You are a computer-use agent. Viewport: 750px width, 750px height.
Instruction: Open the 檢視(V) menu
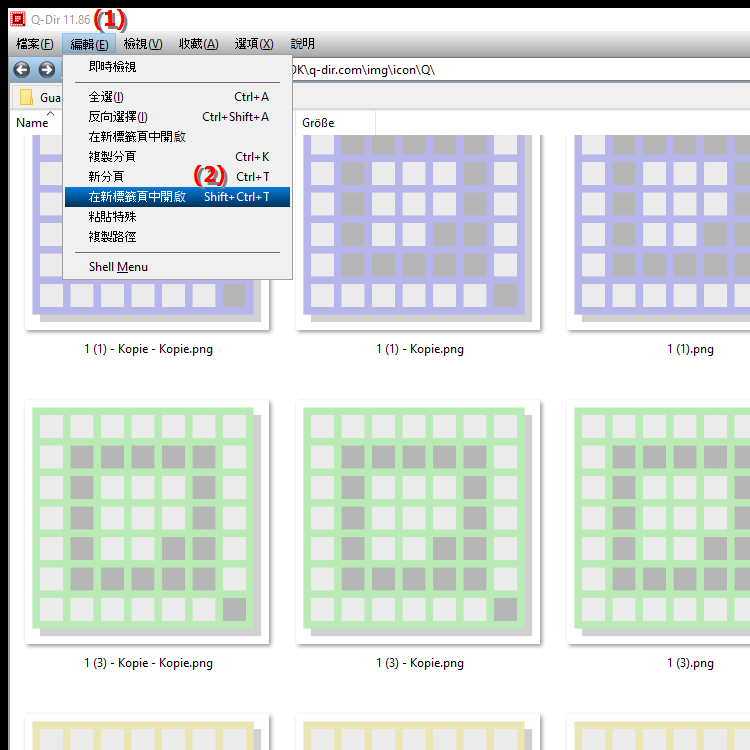143,44
